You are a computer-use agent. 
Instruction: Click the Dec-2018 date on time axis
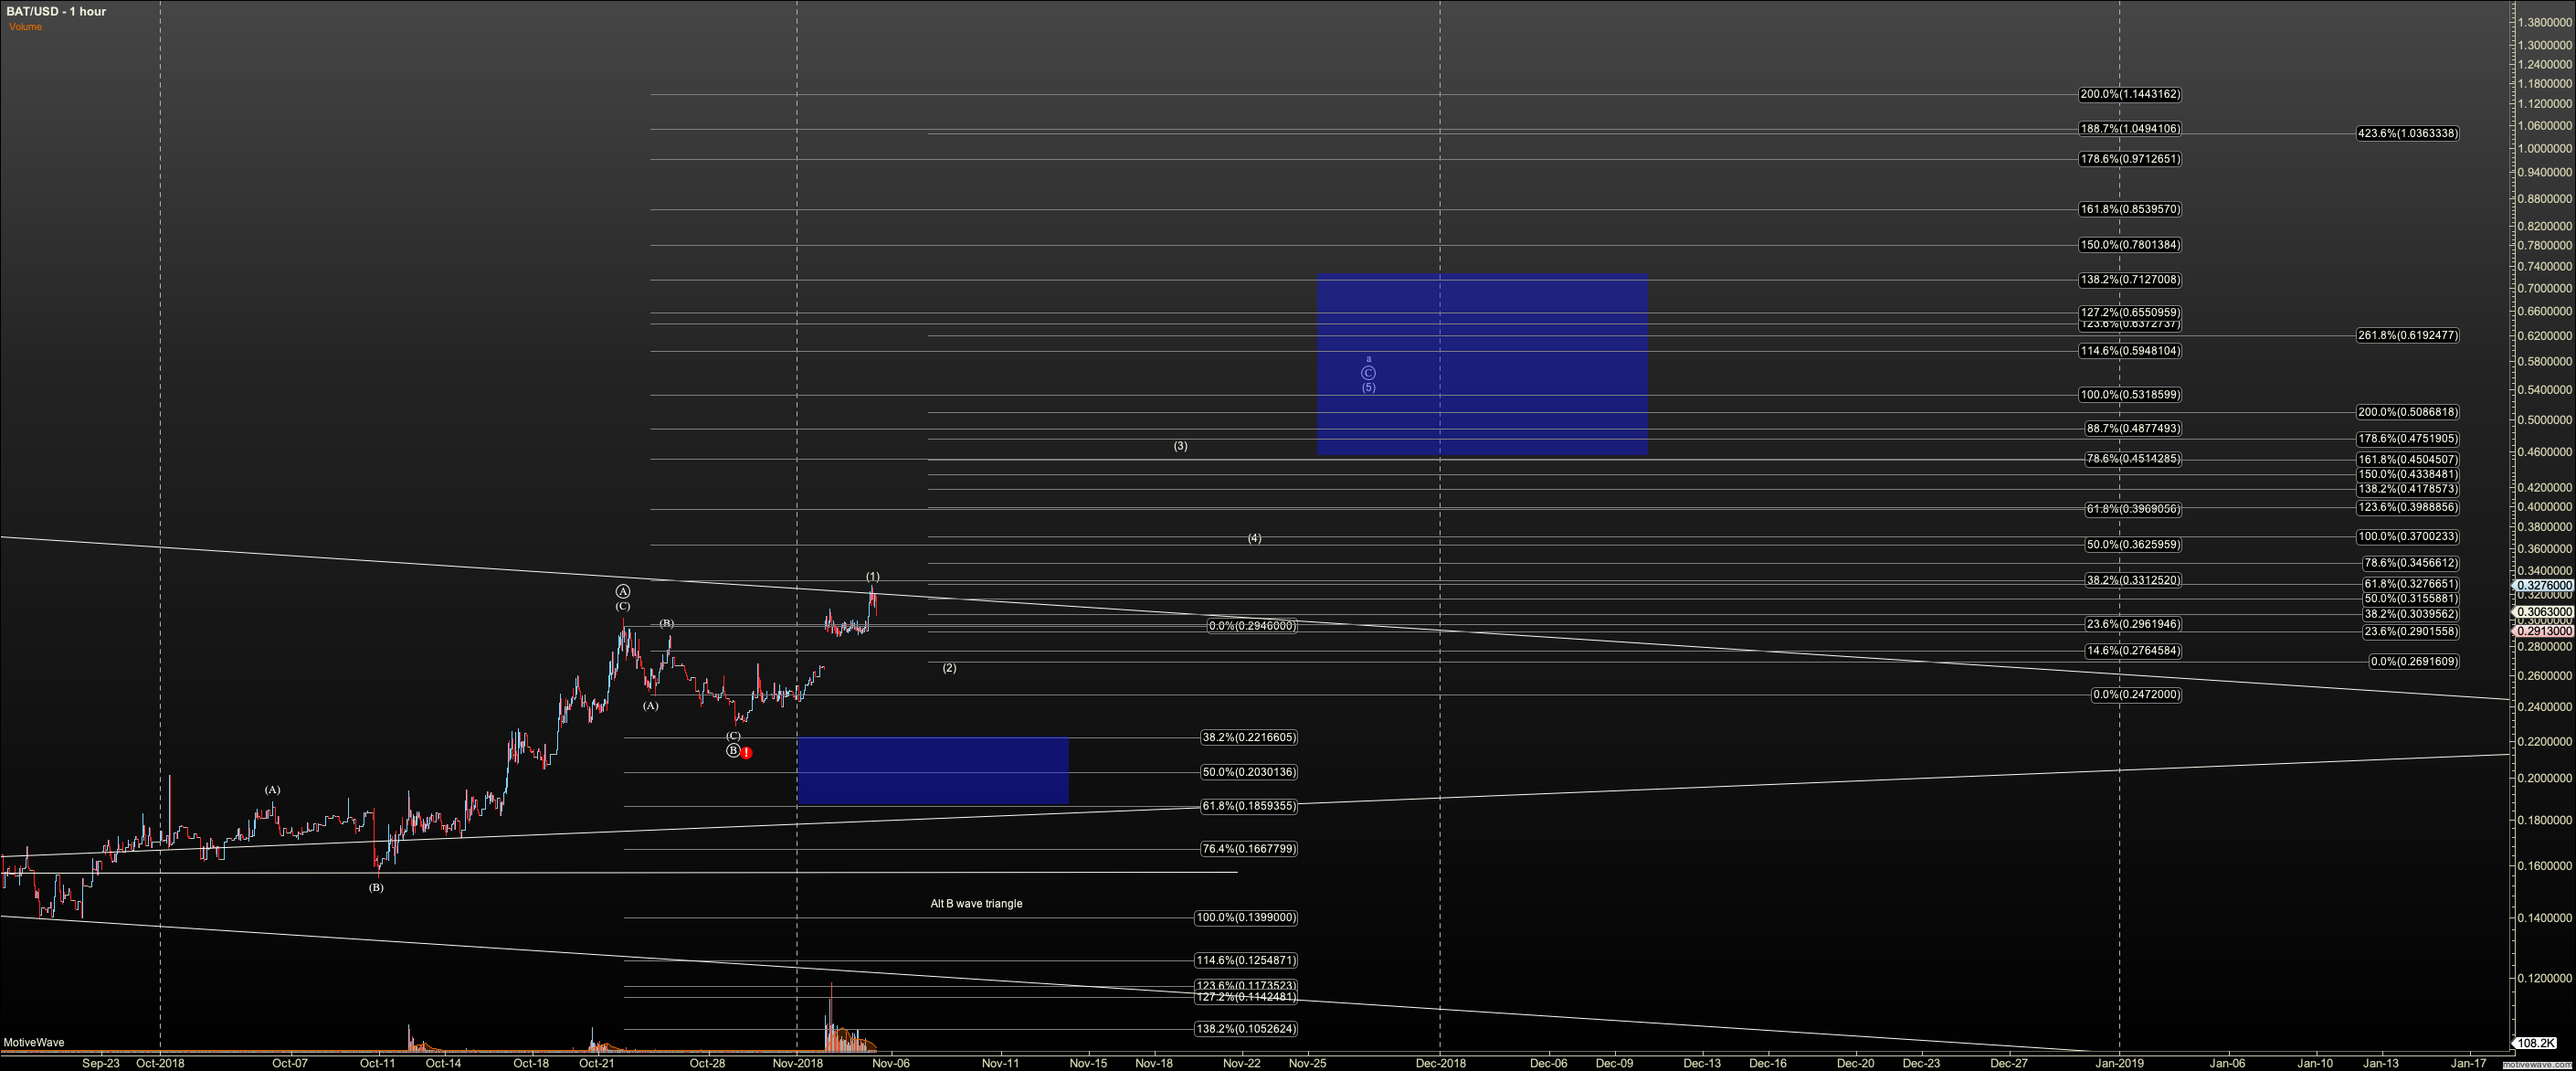tap(1439, 1063)
